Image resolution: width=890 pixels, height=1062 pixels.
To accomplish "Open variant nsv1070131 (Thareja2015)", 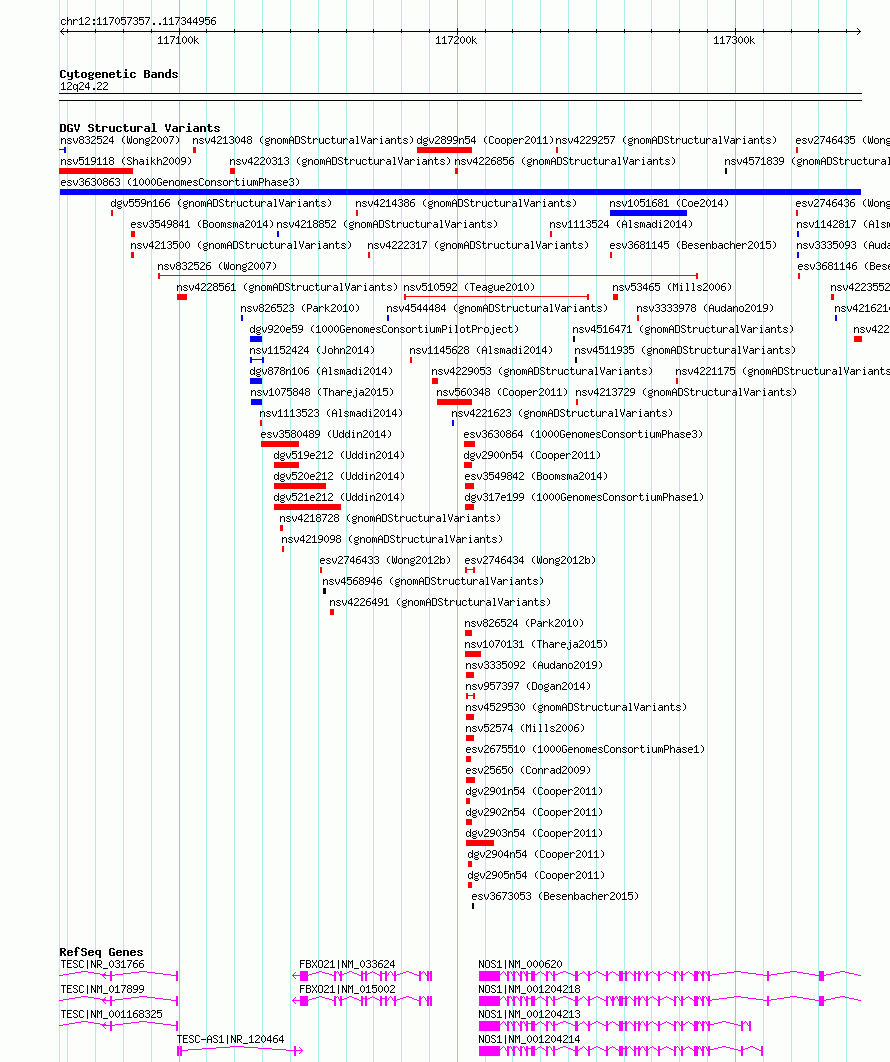I will [536, 644].
